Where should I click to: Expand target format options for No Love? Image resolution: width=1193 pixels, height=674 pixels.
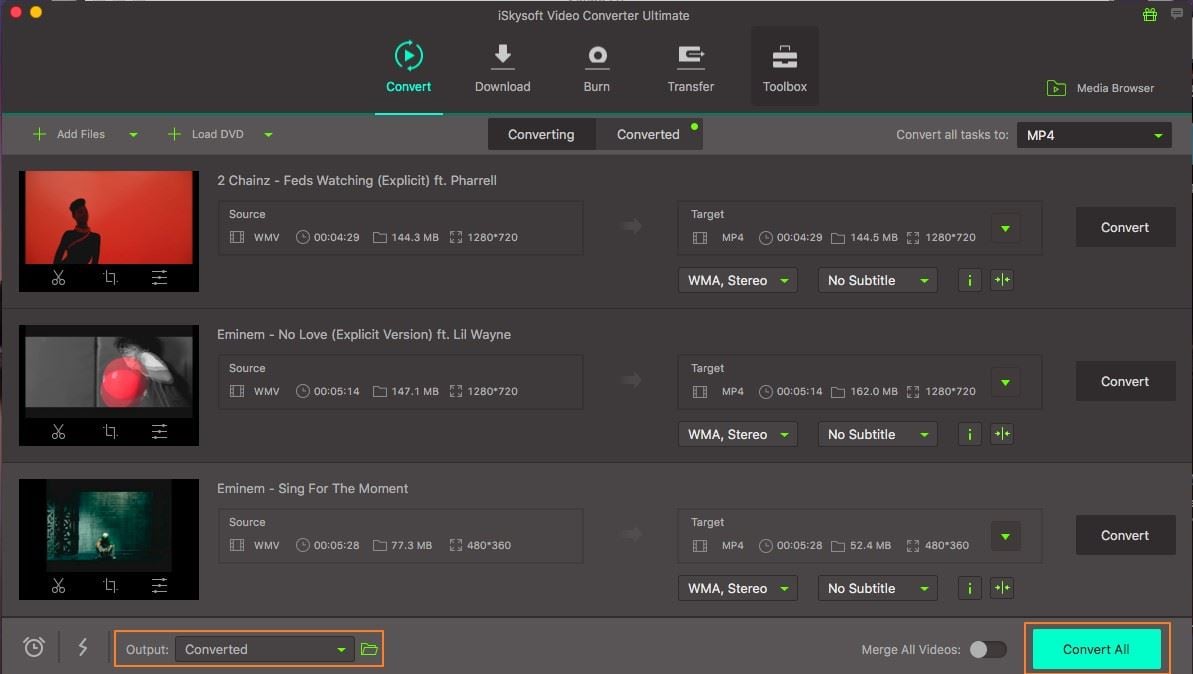tap(1006, 383)
